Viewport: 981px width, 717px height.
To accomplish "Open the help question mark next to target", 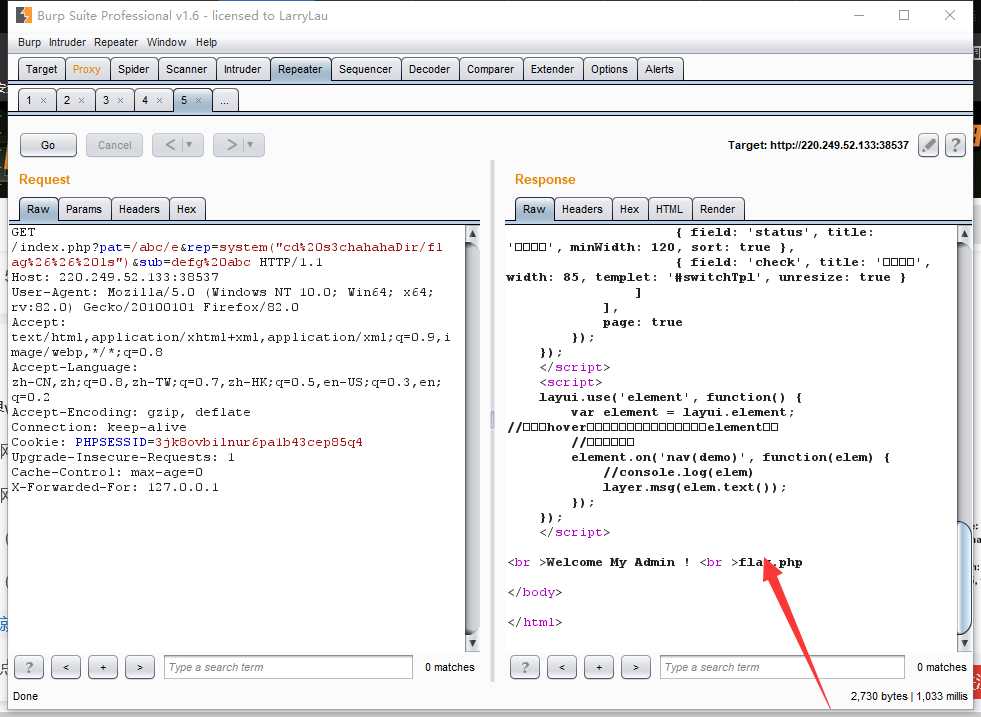I will pos(955,145).
